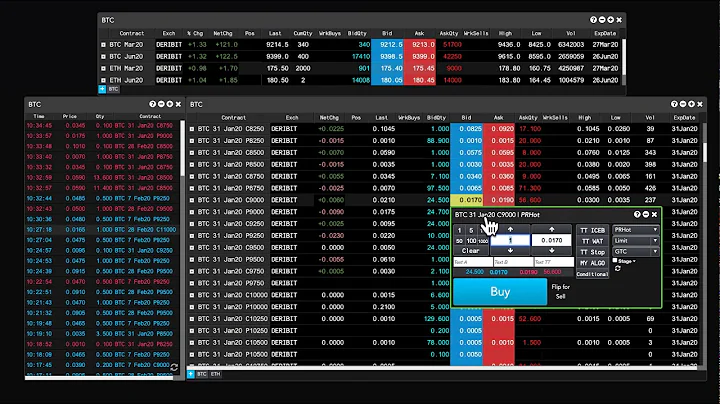This screenshot has height=404, width=720.
Task: Click the 0.0920 ask for C8250
Action: click(x=499, y=129)
